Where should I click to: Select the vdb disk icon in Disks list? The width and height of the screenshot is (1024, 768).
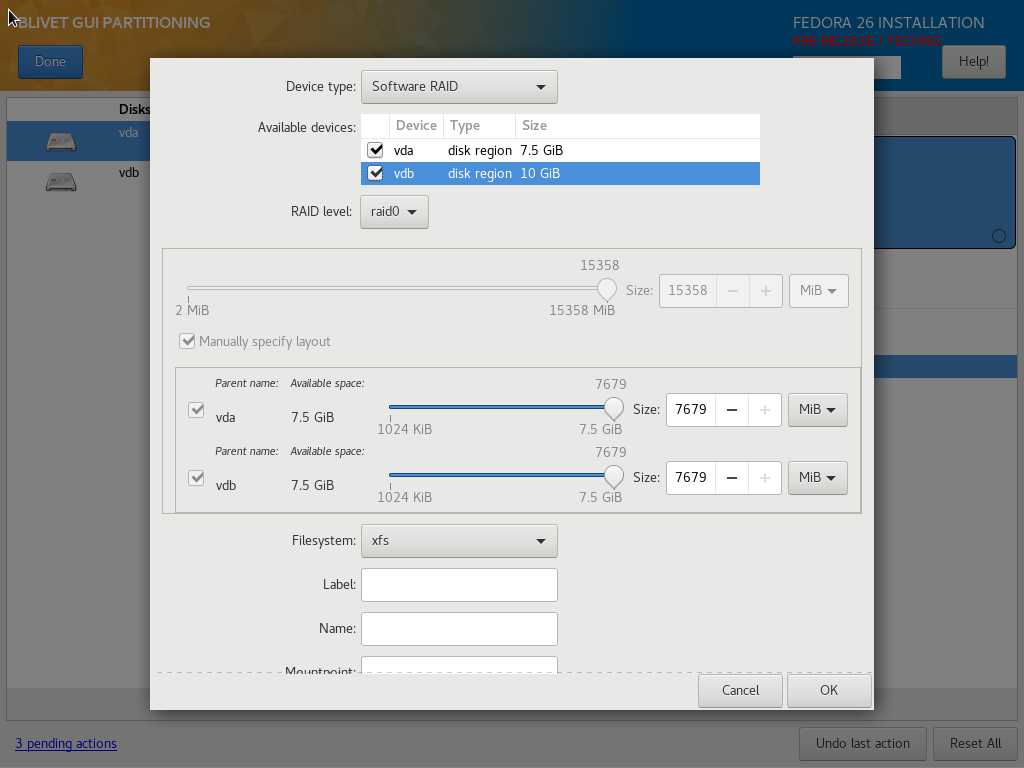point(61,182)
